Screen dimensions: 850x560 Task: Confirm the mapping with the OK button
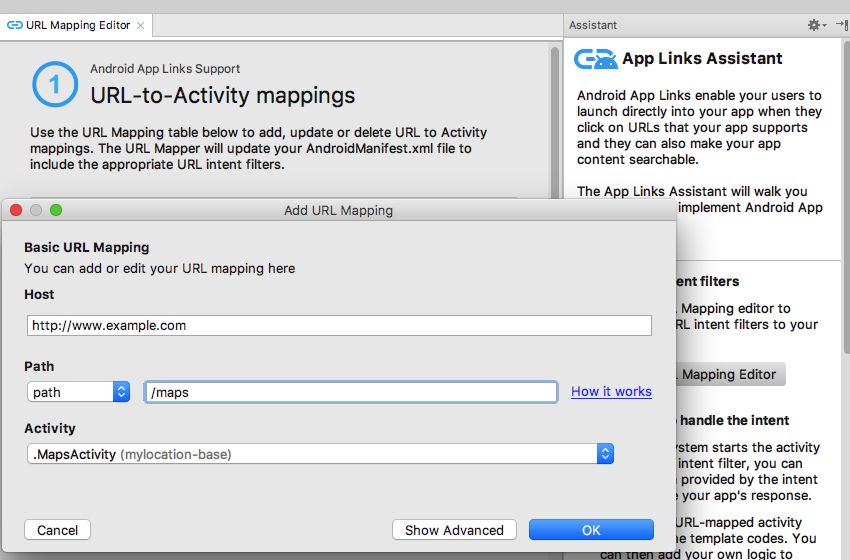point(591,530)
